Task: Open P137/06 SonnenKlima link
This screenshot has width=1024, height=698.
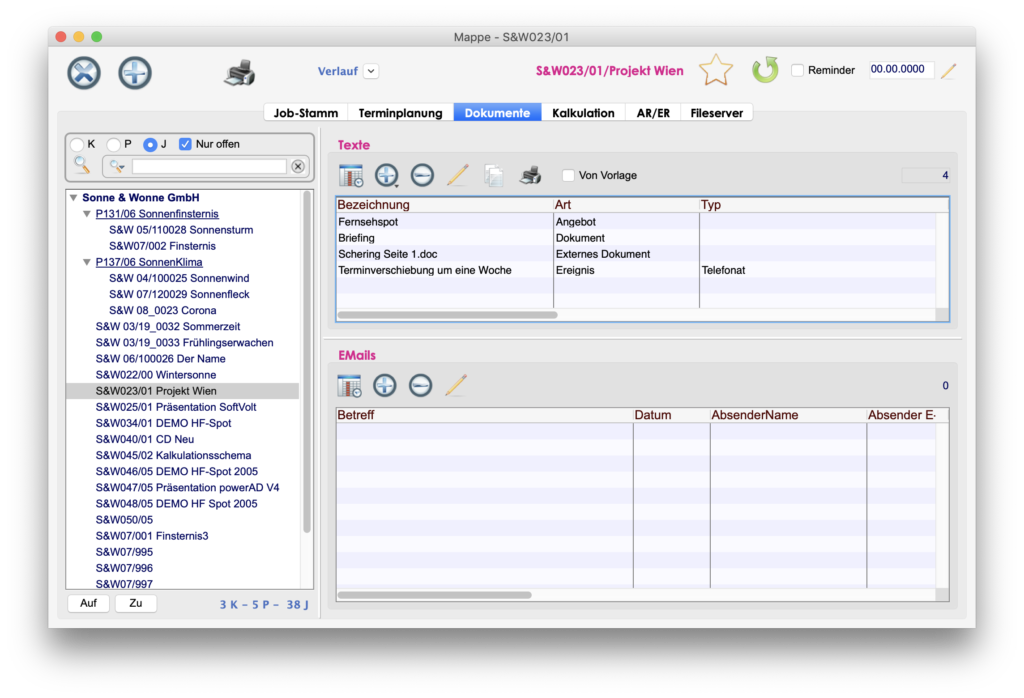Action: pyautogui.click(x=149, y=262)
